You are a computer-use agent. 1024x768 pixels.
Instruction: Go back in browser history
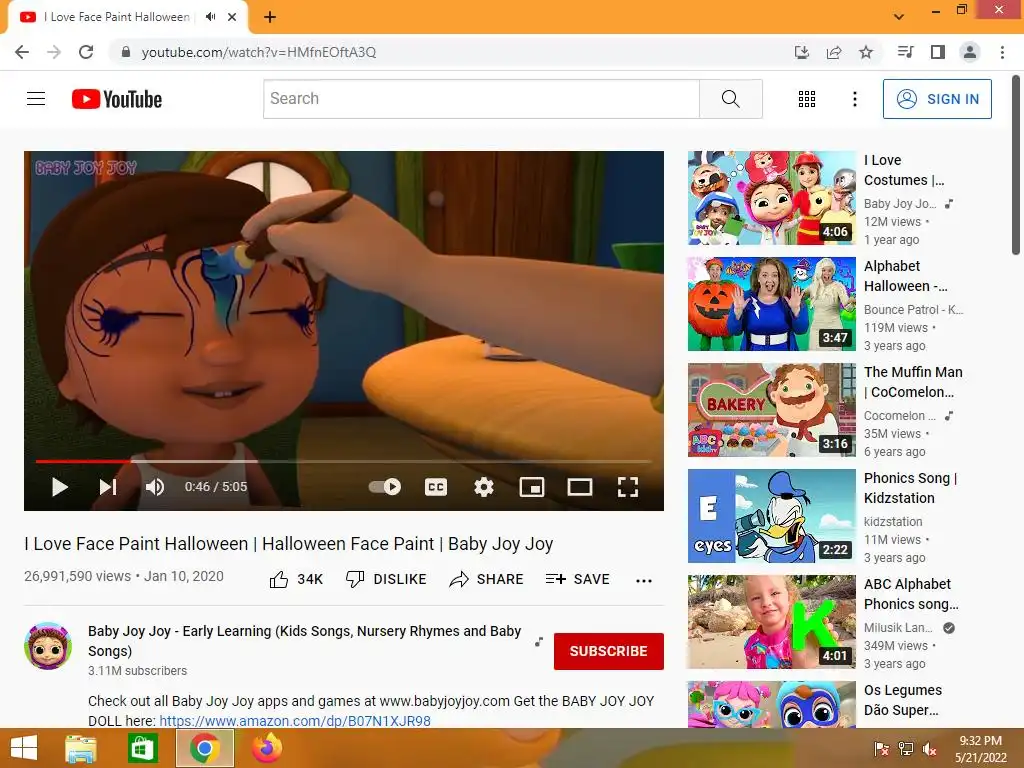pos(22,52)
